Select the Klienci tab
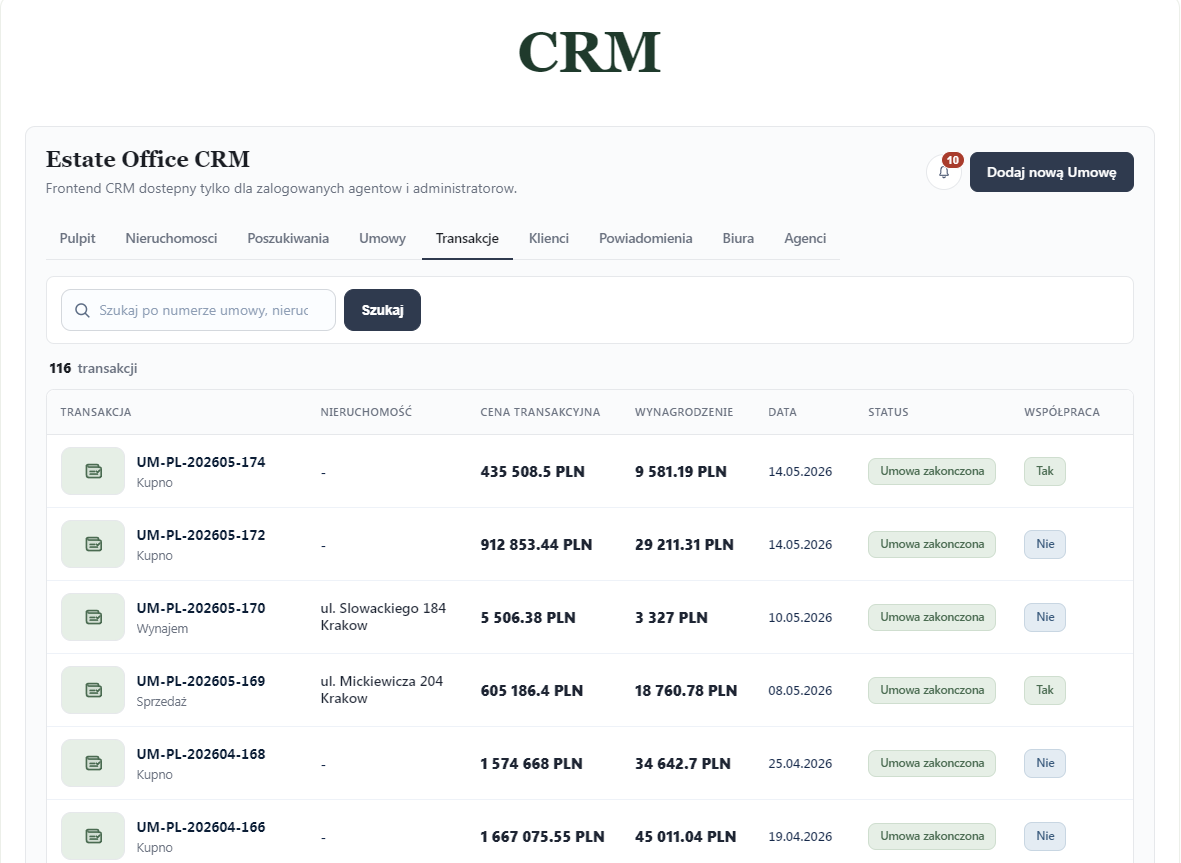Image resolution: width=1181 pixels, height=863 pixels. click(548, 239)
